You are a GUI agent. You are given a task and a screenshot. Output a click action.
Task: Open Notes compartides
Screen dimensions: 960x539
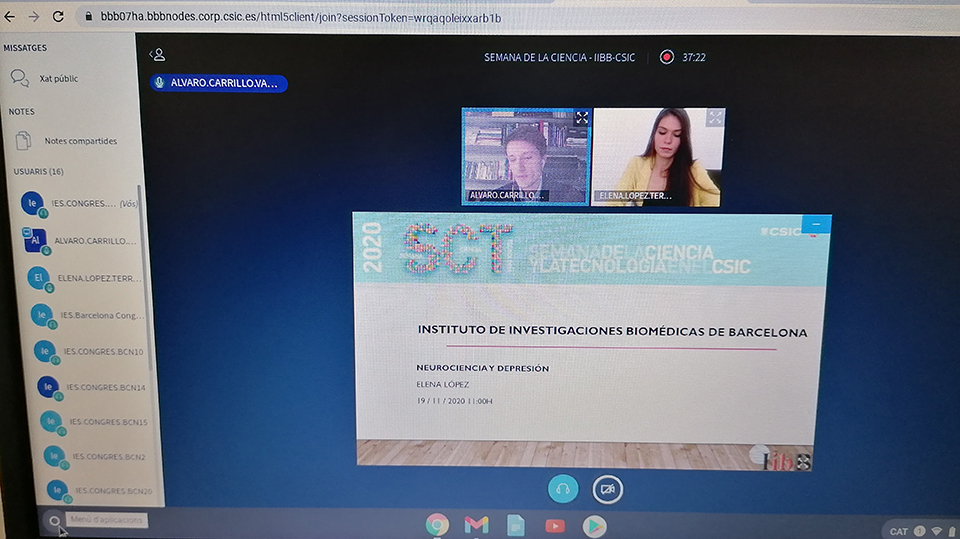[80, 141]
